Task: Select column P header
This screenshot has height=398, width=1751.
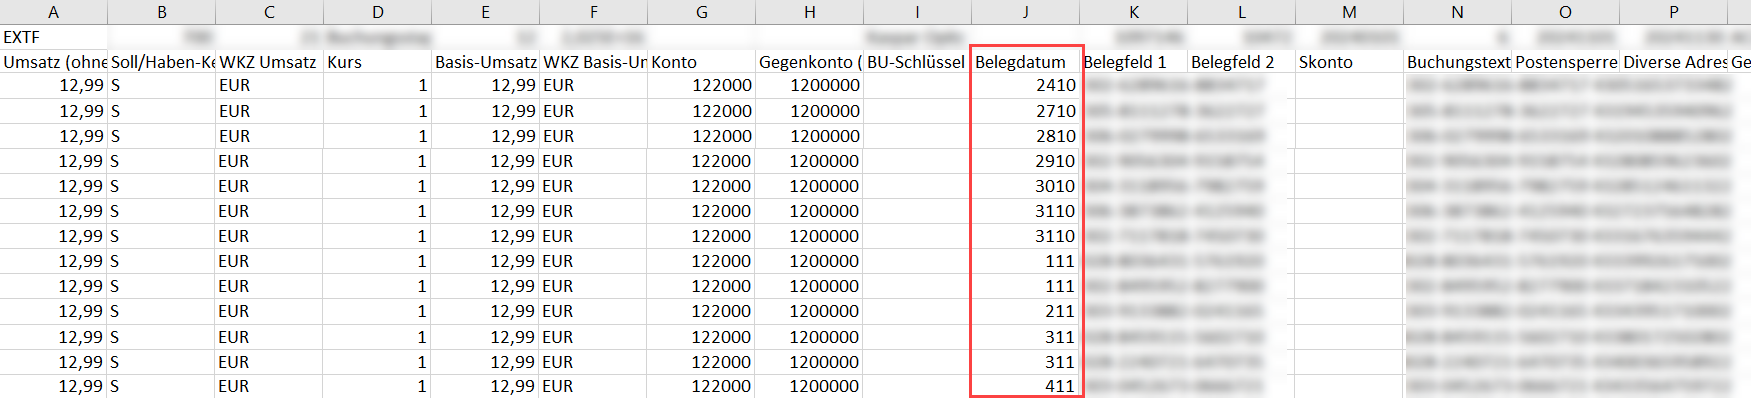Action: 1673,12
